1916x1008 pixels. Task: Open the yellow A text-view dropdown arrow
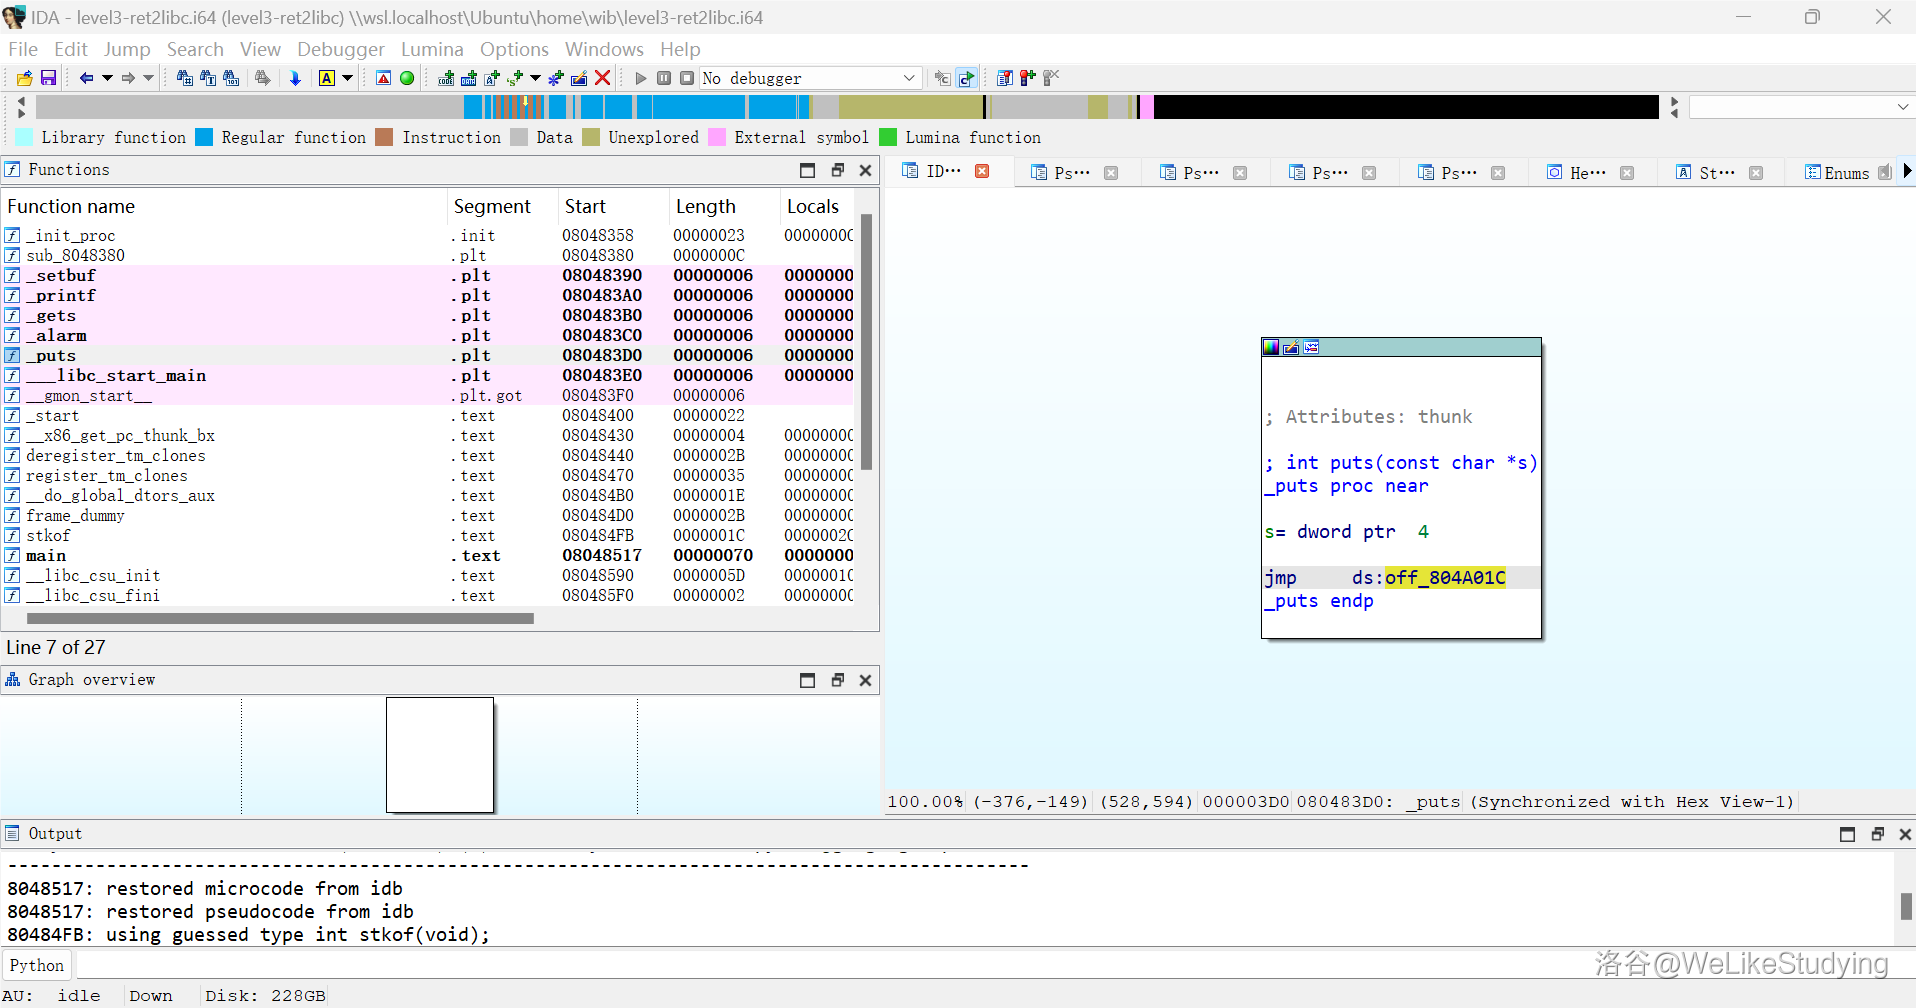tap(348, 78)
